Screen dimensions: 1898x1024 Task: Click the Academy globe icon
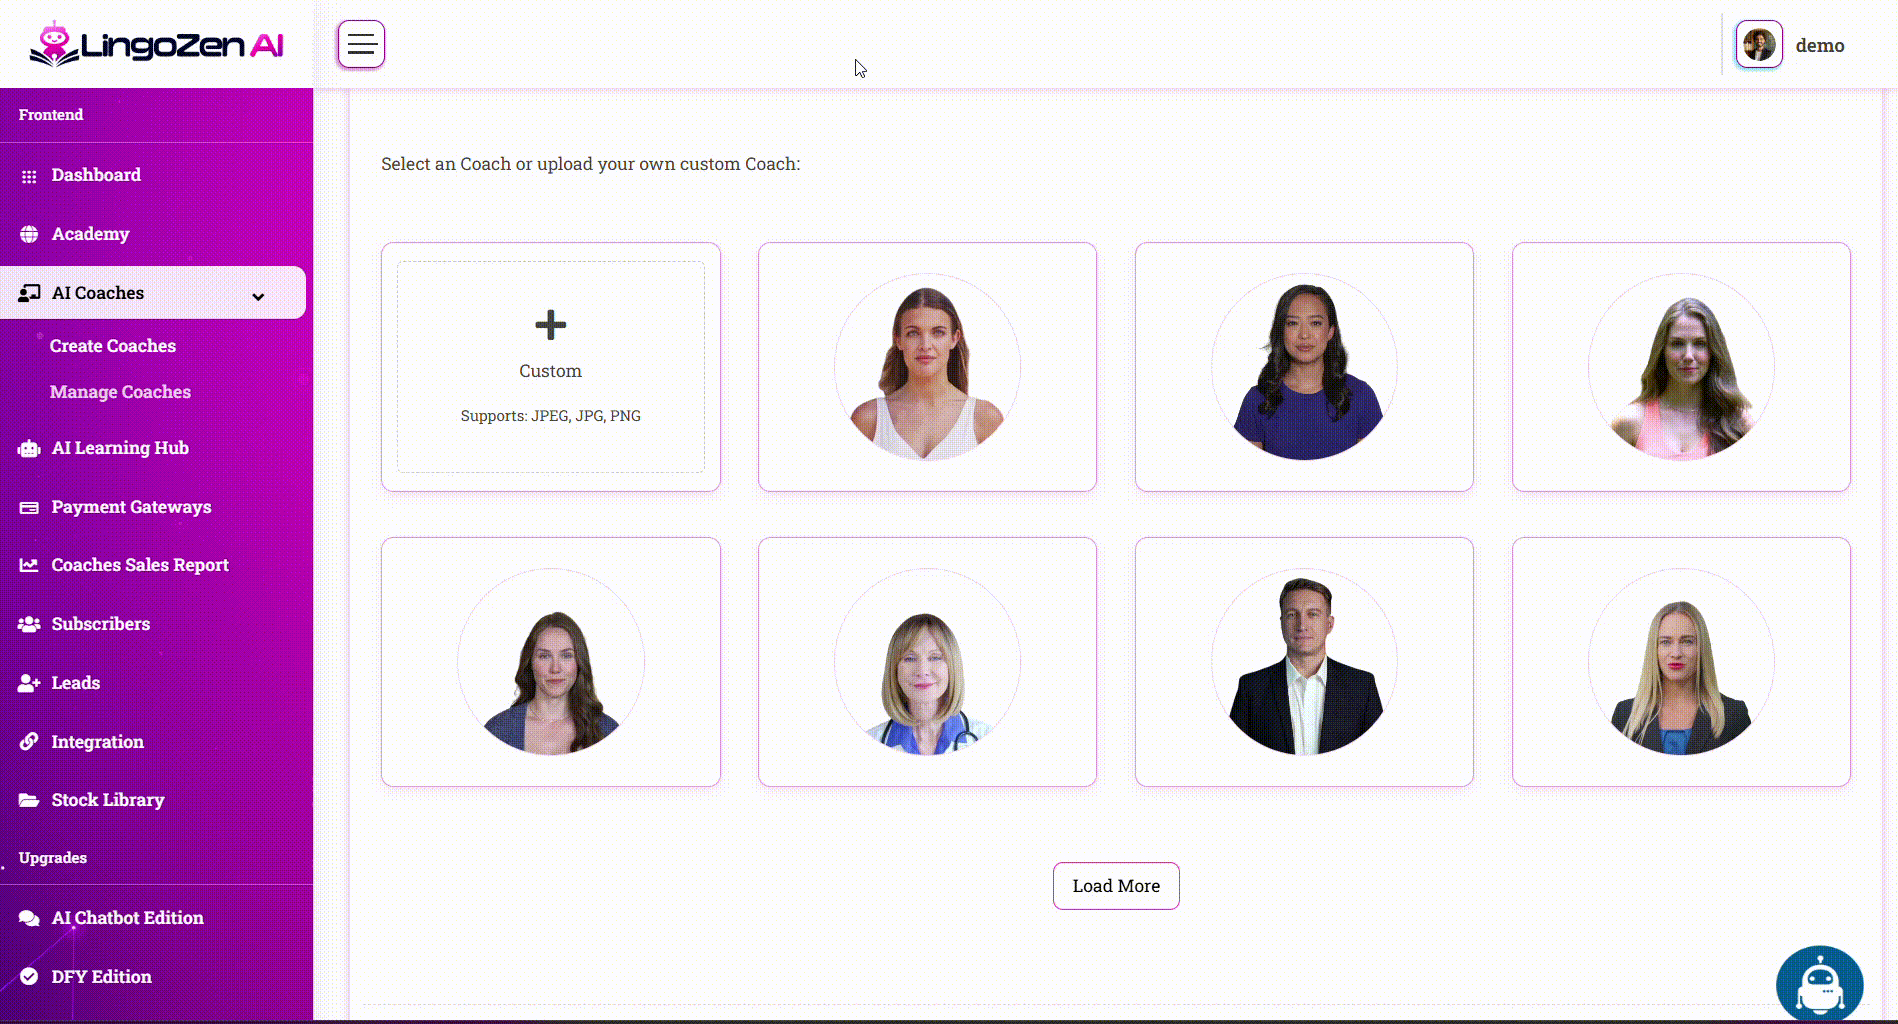(29, 234)
